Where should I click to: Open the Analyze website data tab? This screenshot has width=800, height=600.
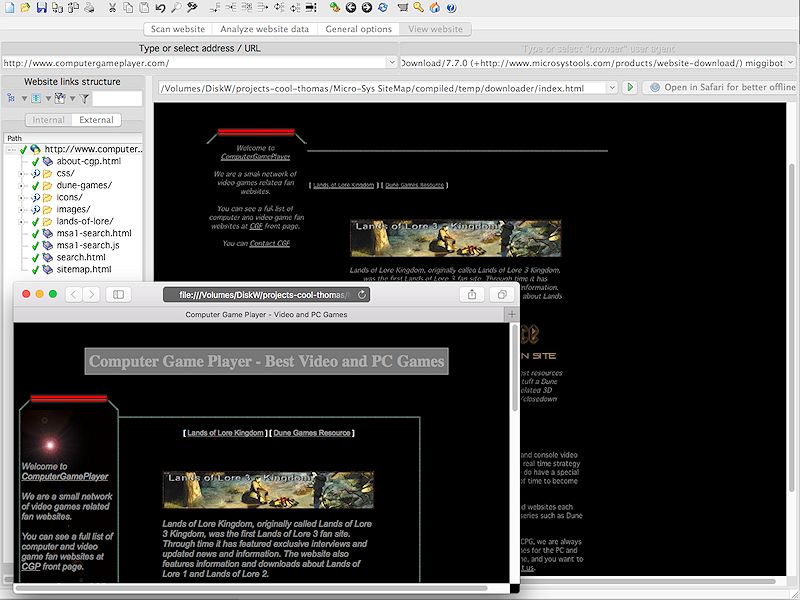265,29
